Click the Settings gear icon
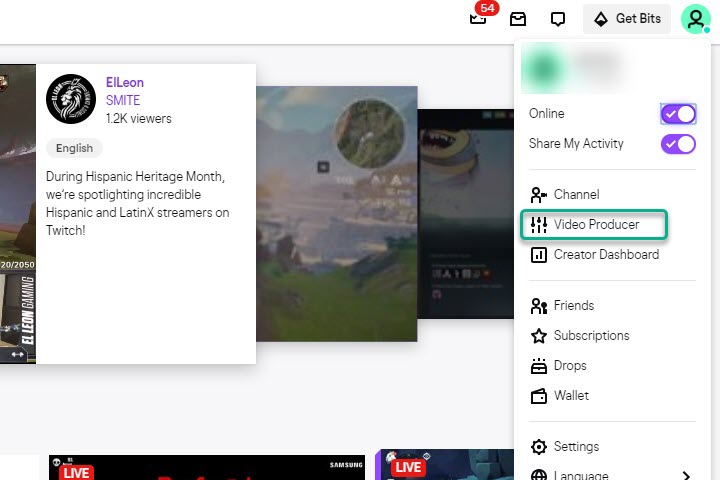 539,446
